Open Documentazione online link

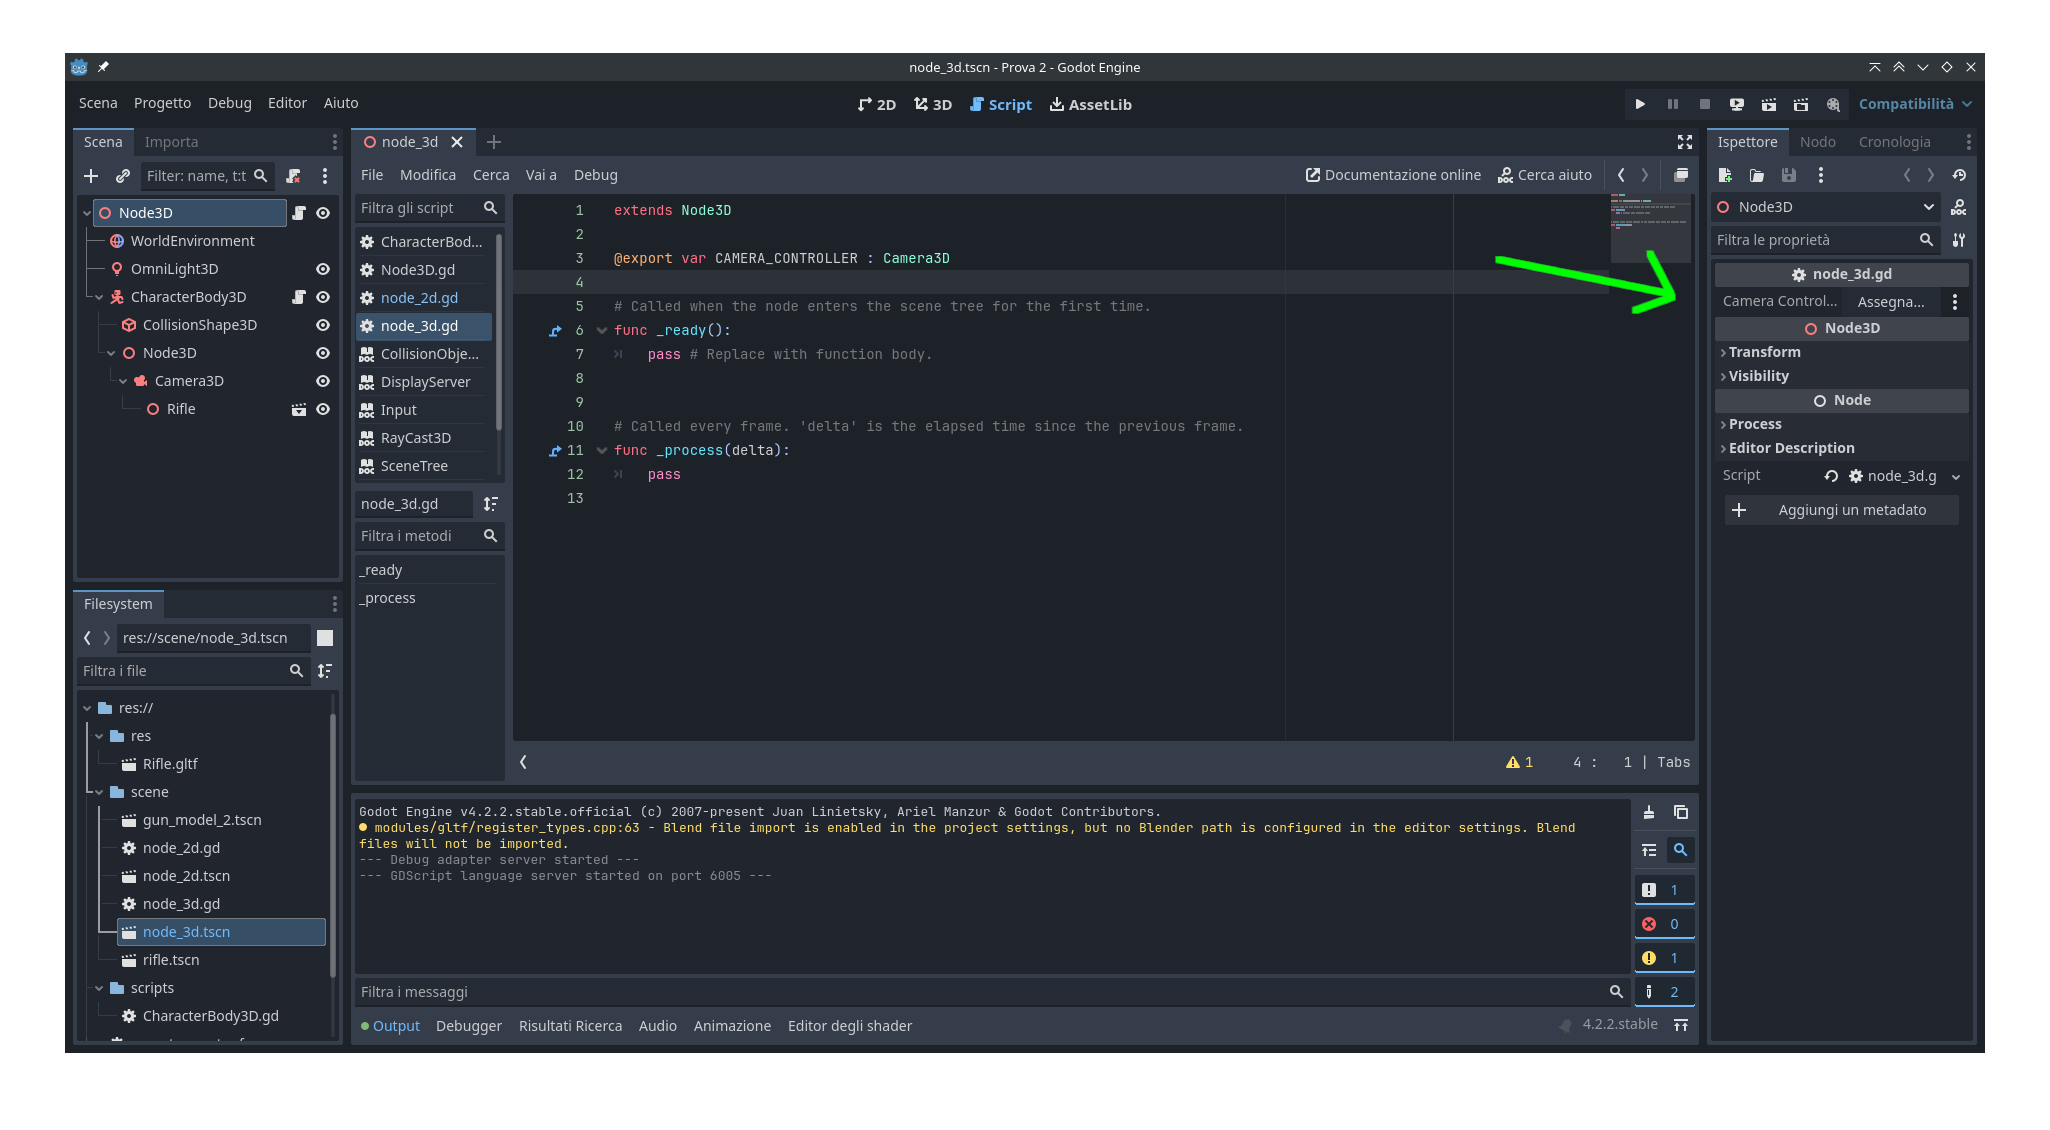1393,175
